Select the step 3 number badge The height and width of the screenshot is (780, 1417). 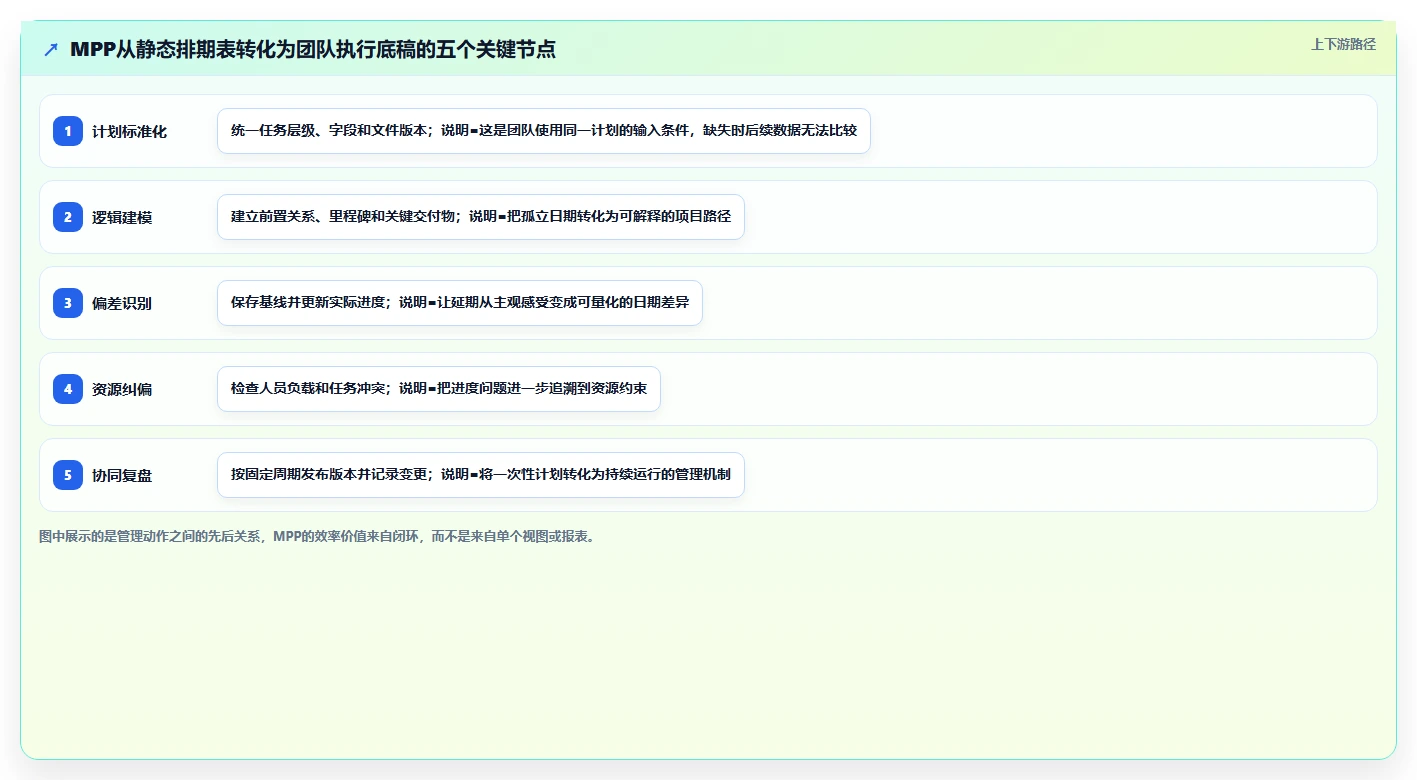click(68, 303)
